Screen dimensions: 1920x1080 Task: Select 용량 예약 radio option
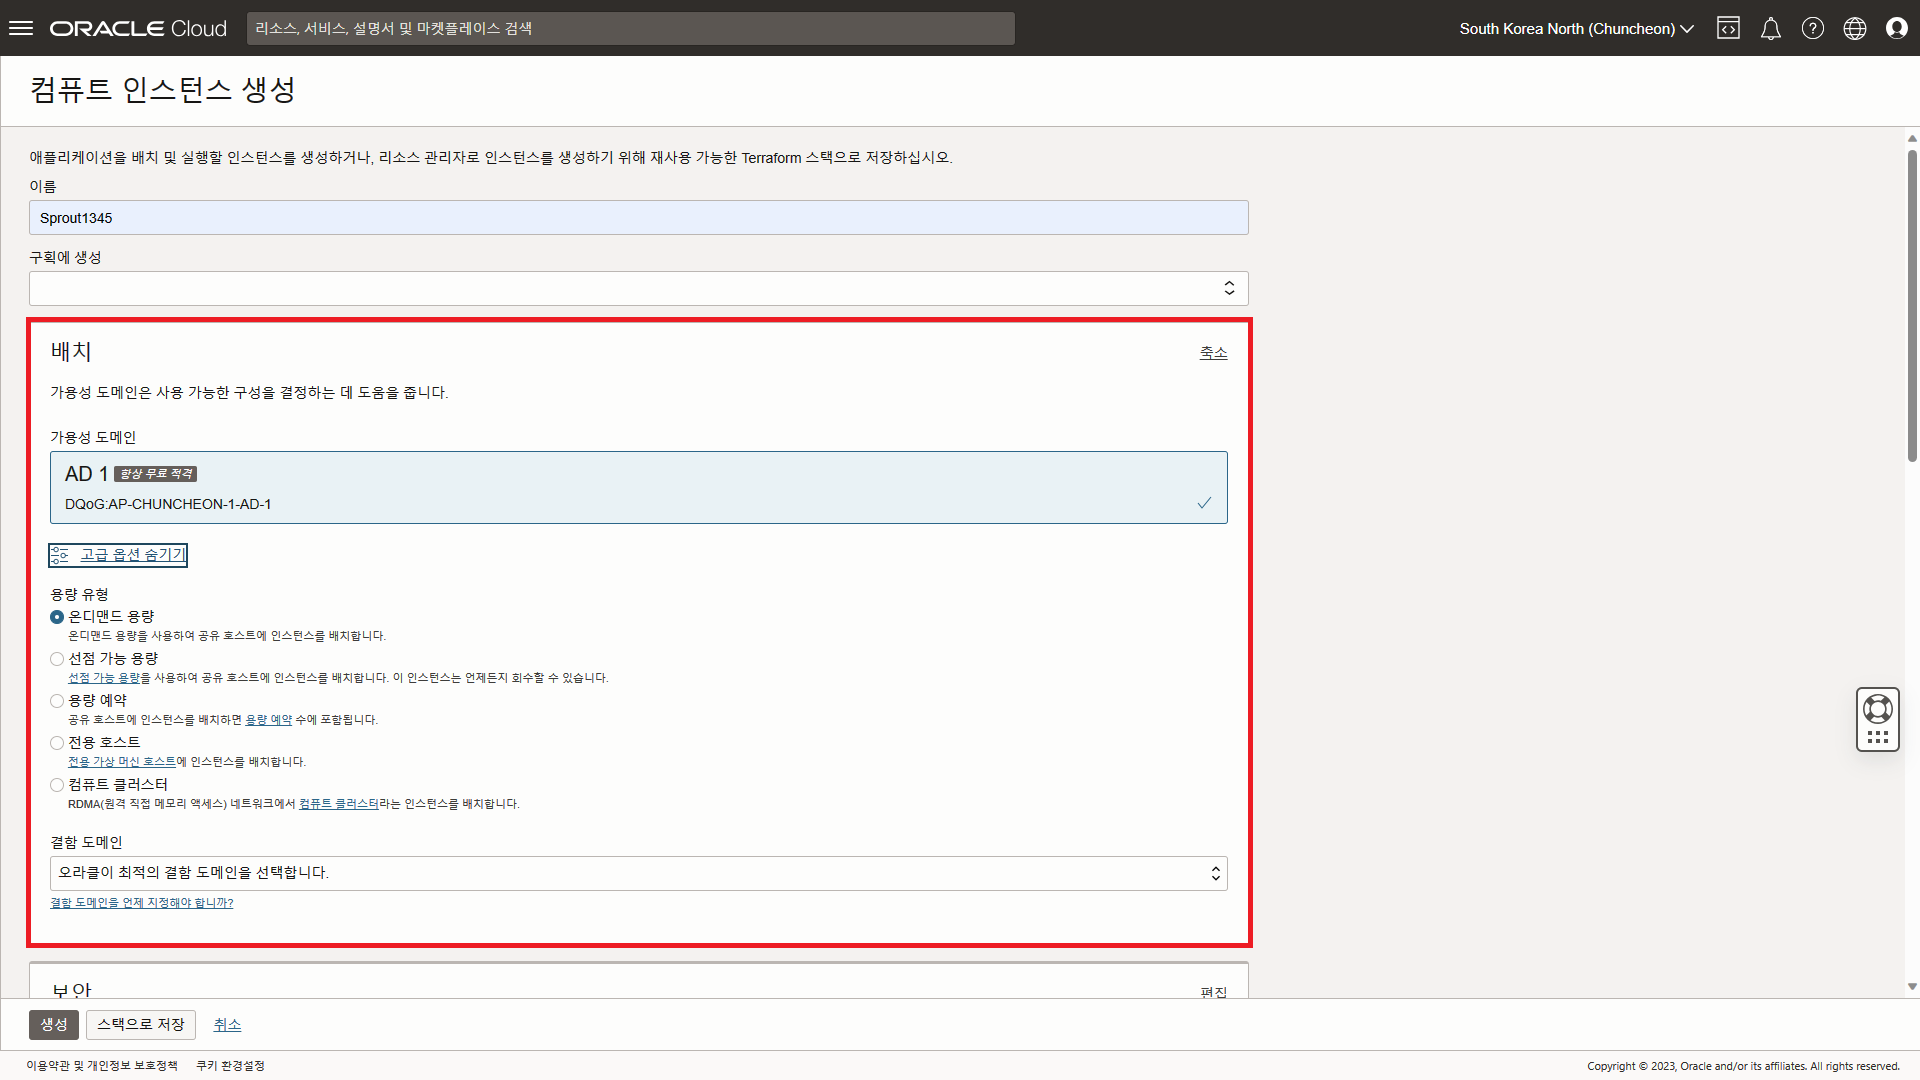point(57,701)
